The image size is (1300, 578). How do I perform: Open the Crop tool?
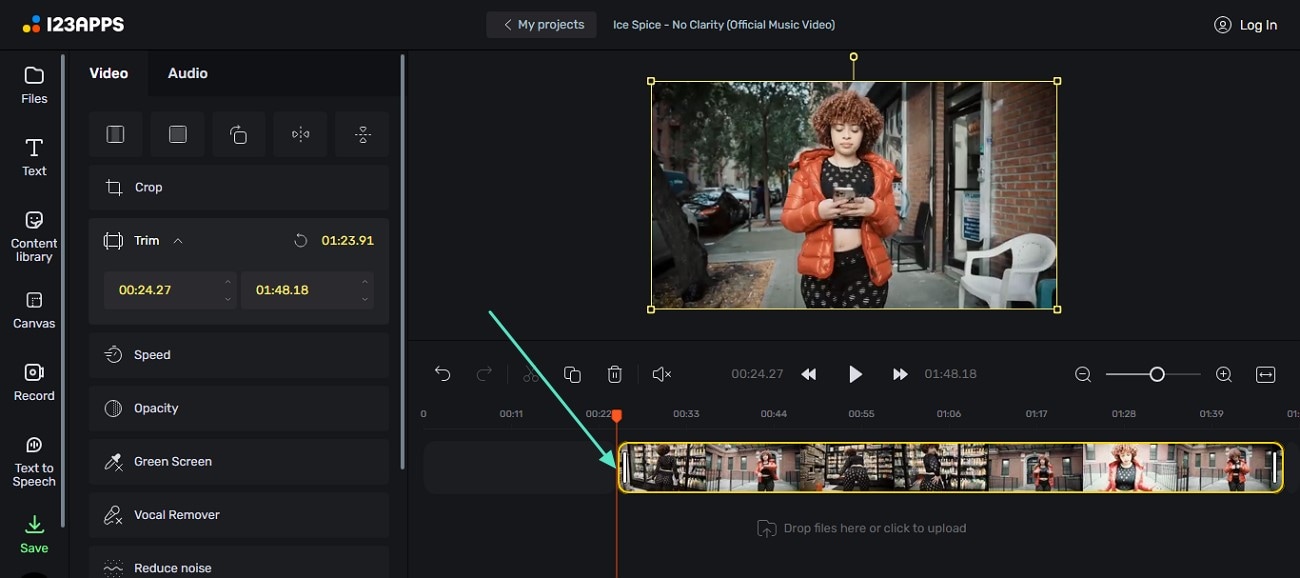pyautogui.click(x=239, y=187)
